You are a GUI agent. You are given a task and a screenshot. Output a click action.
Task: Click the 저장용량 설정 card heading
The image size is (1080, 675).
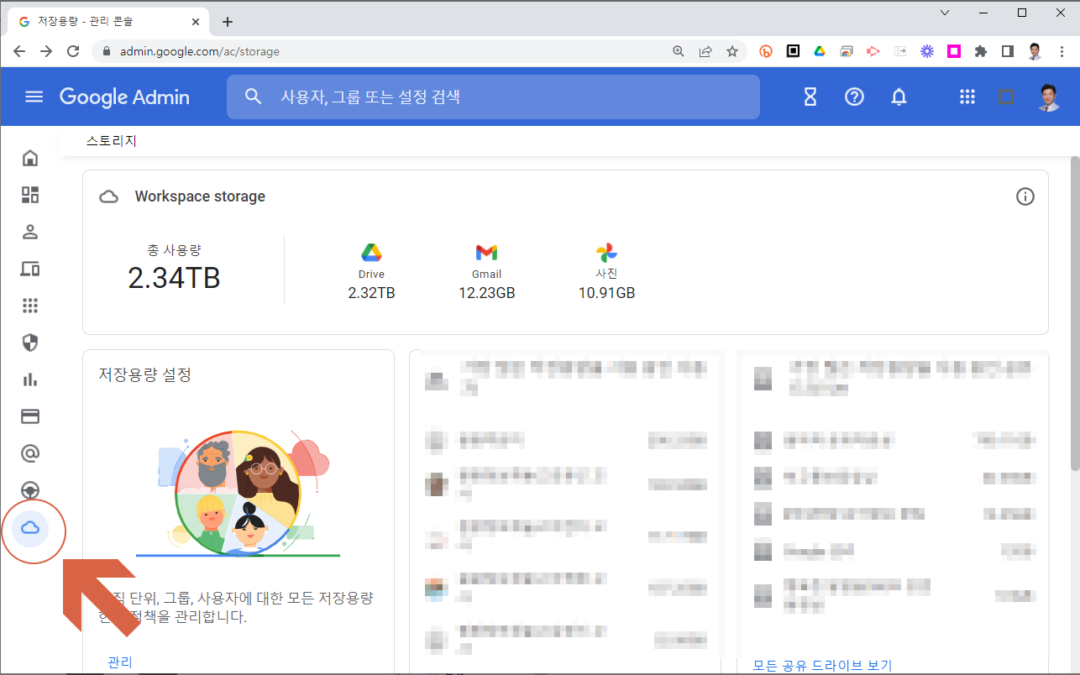point(145,375)
